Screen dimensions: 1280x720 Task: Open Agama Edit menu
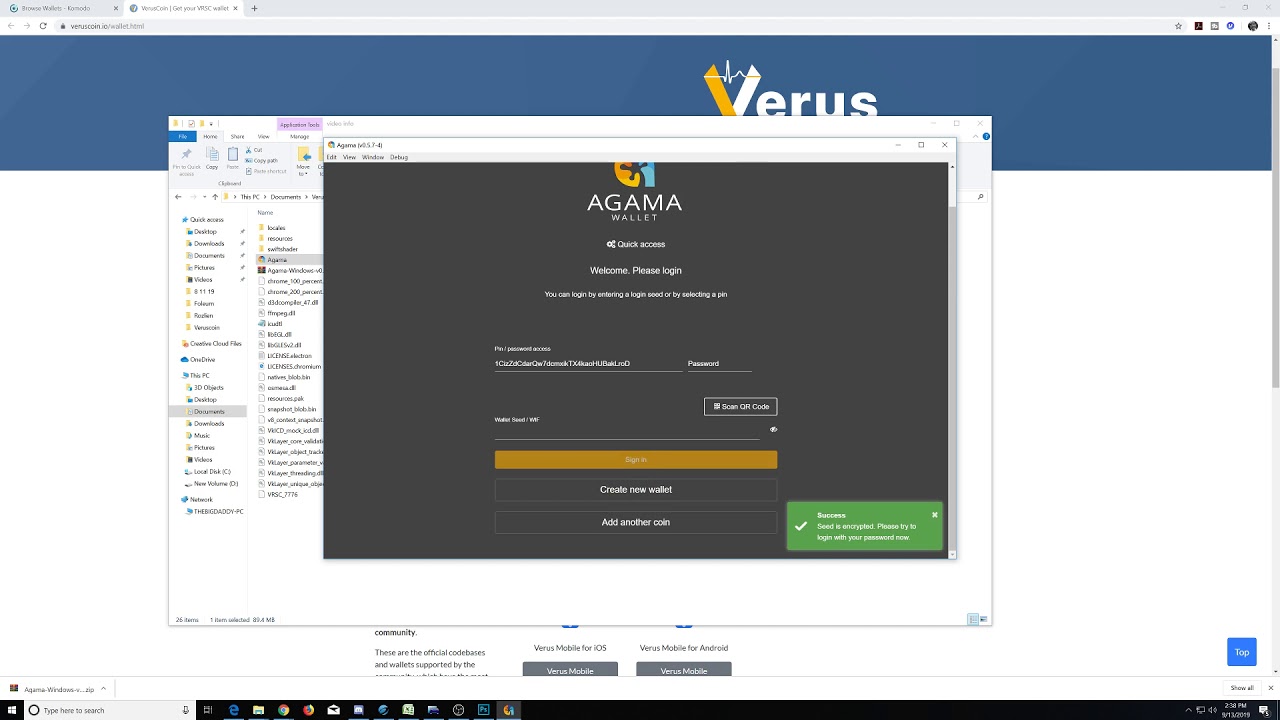coord(332,157)
